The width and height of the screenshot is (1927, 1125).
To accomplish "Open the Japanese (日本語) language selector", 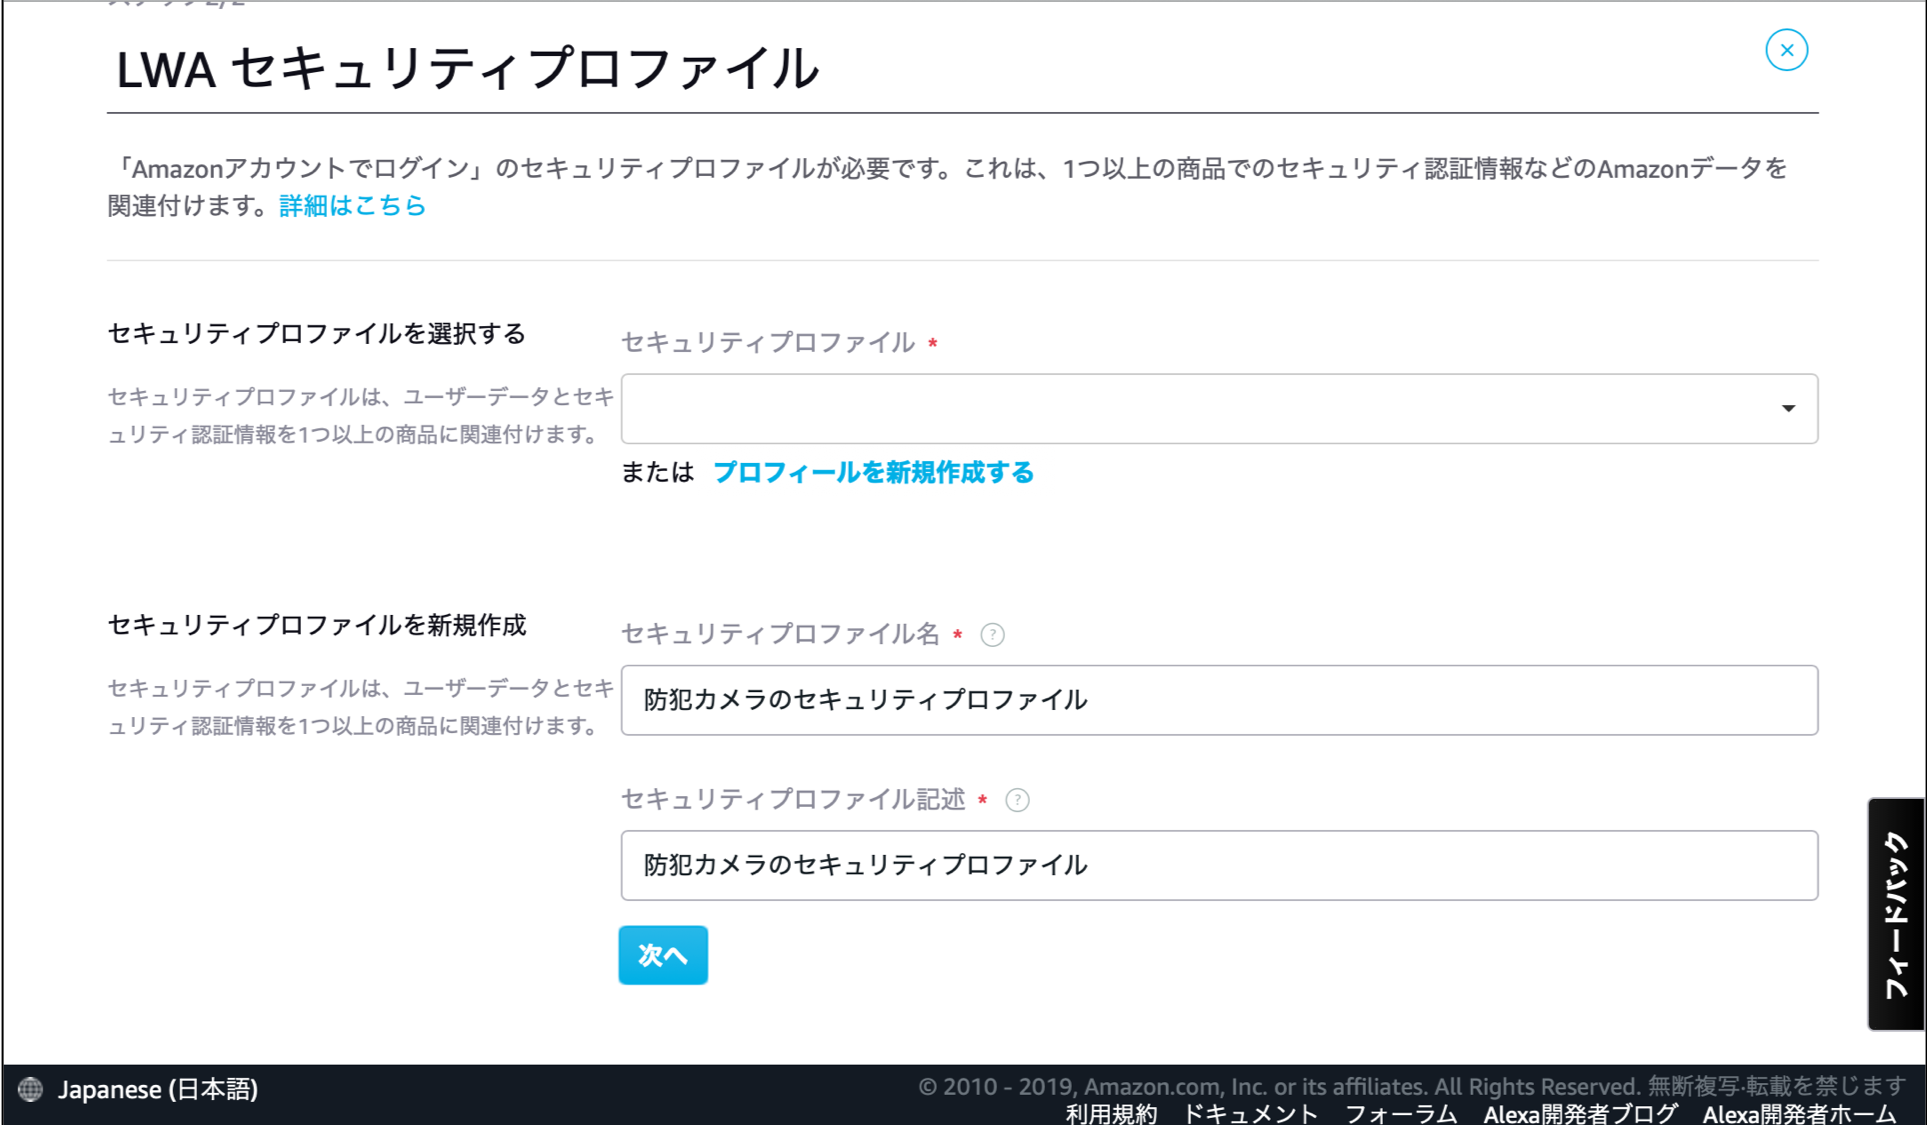I will 160,1090.
